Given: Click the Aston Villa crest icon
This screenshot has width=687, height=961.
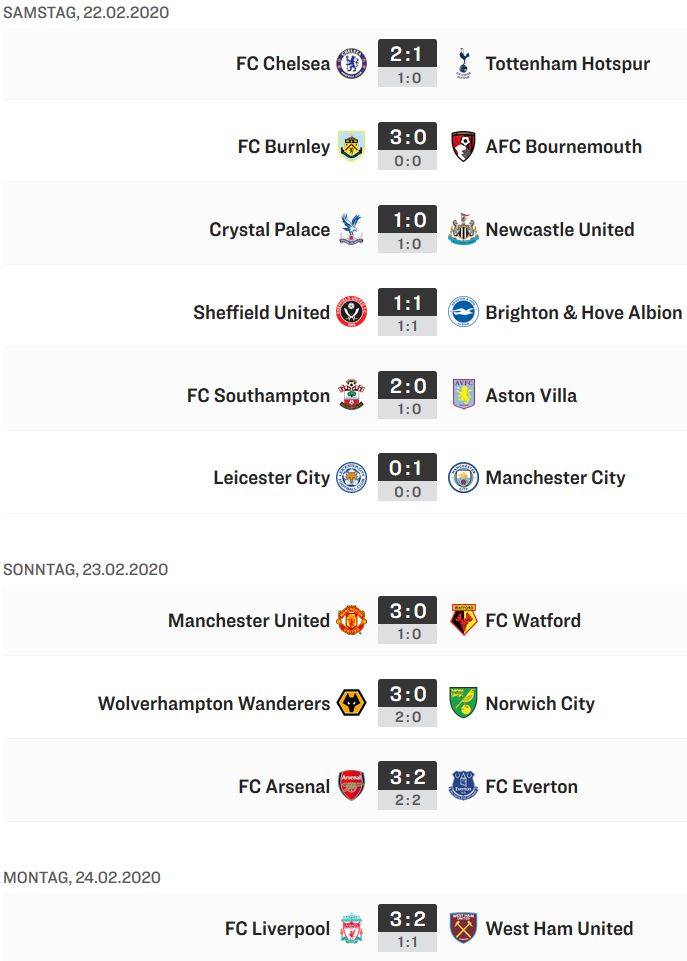Looking at the screenshot, I should (x=463, y=395).
